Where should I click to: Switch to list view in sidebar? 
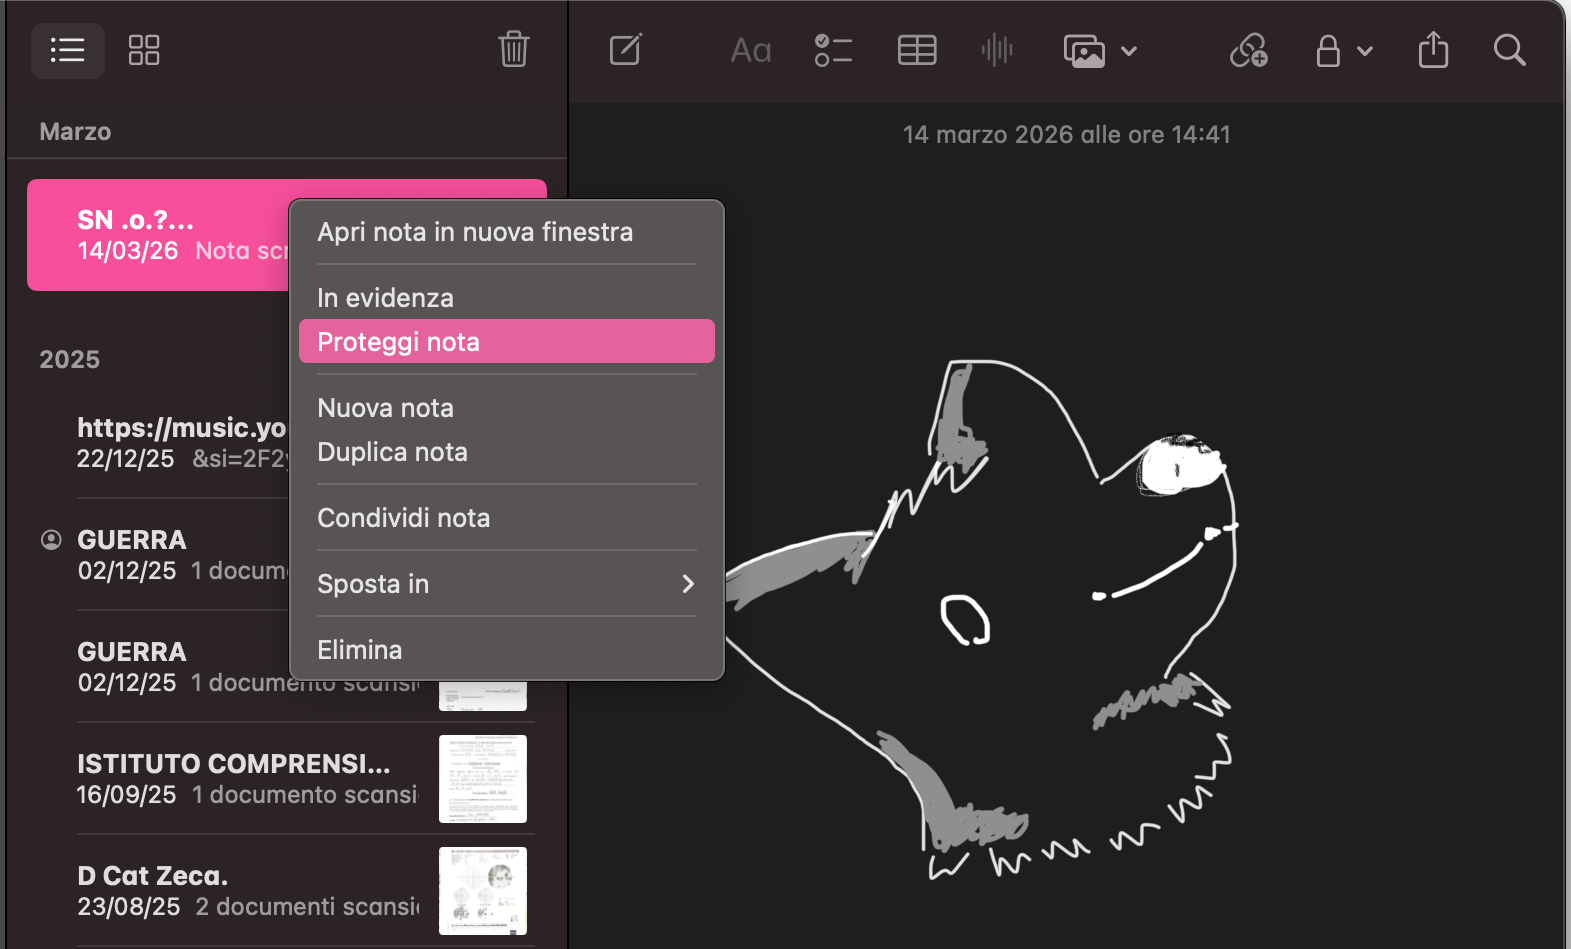68,50
